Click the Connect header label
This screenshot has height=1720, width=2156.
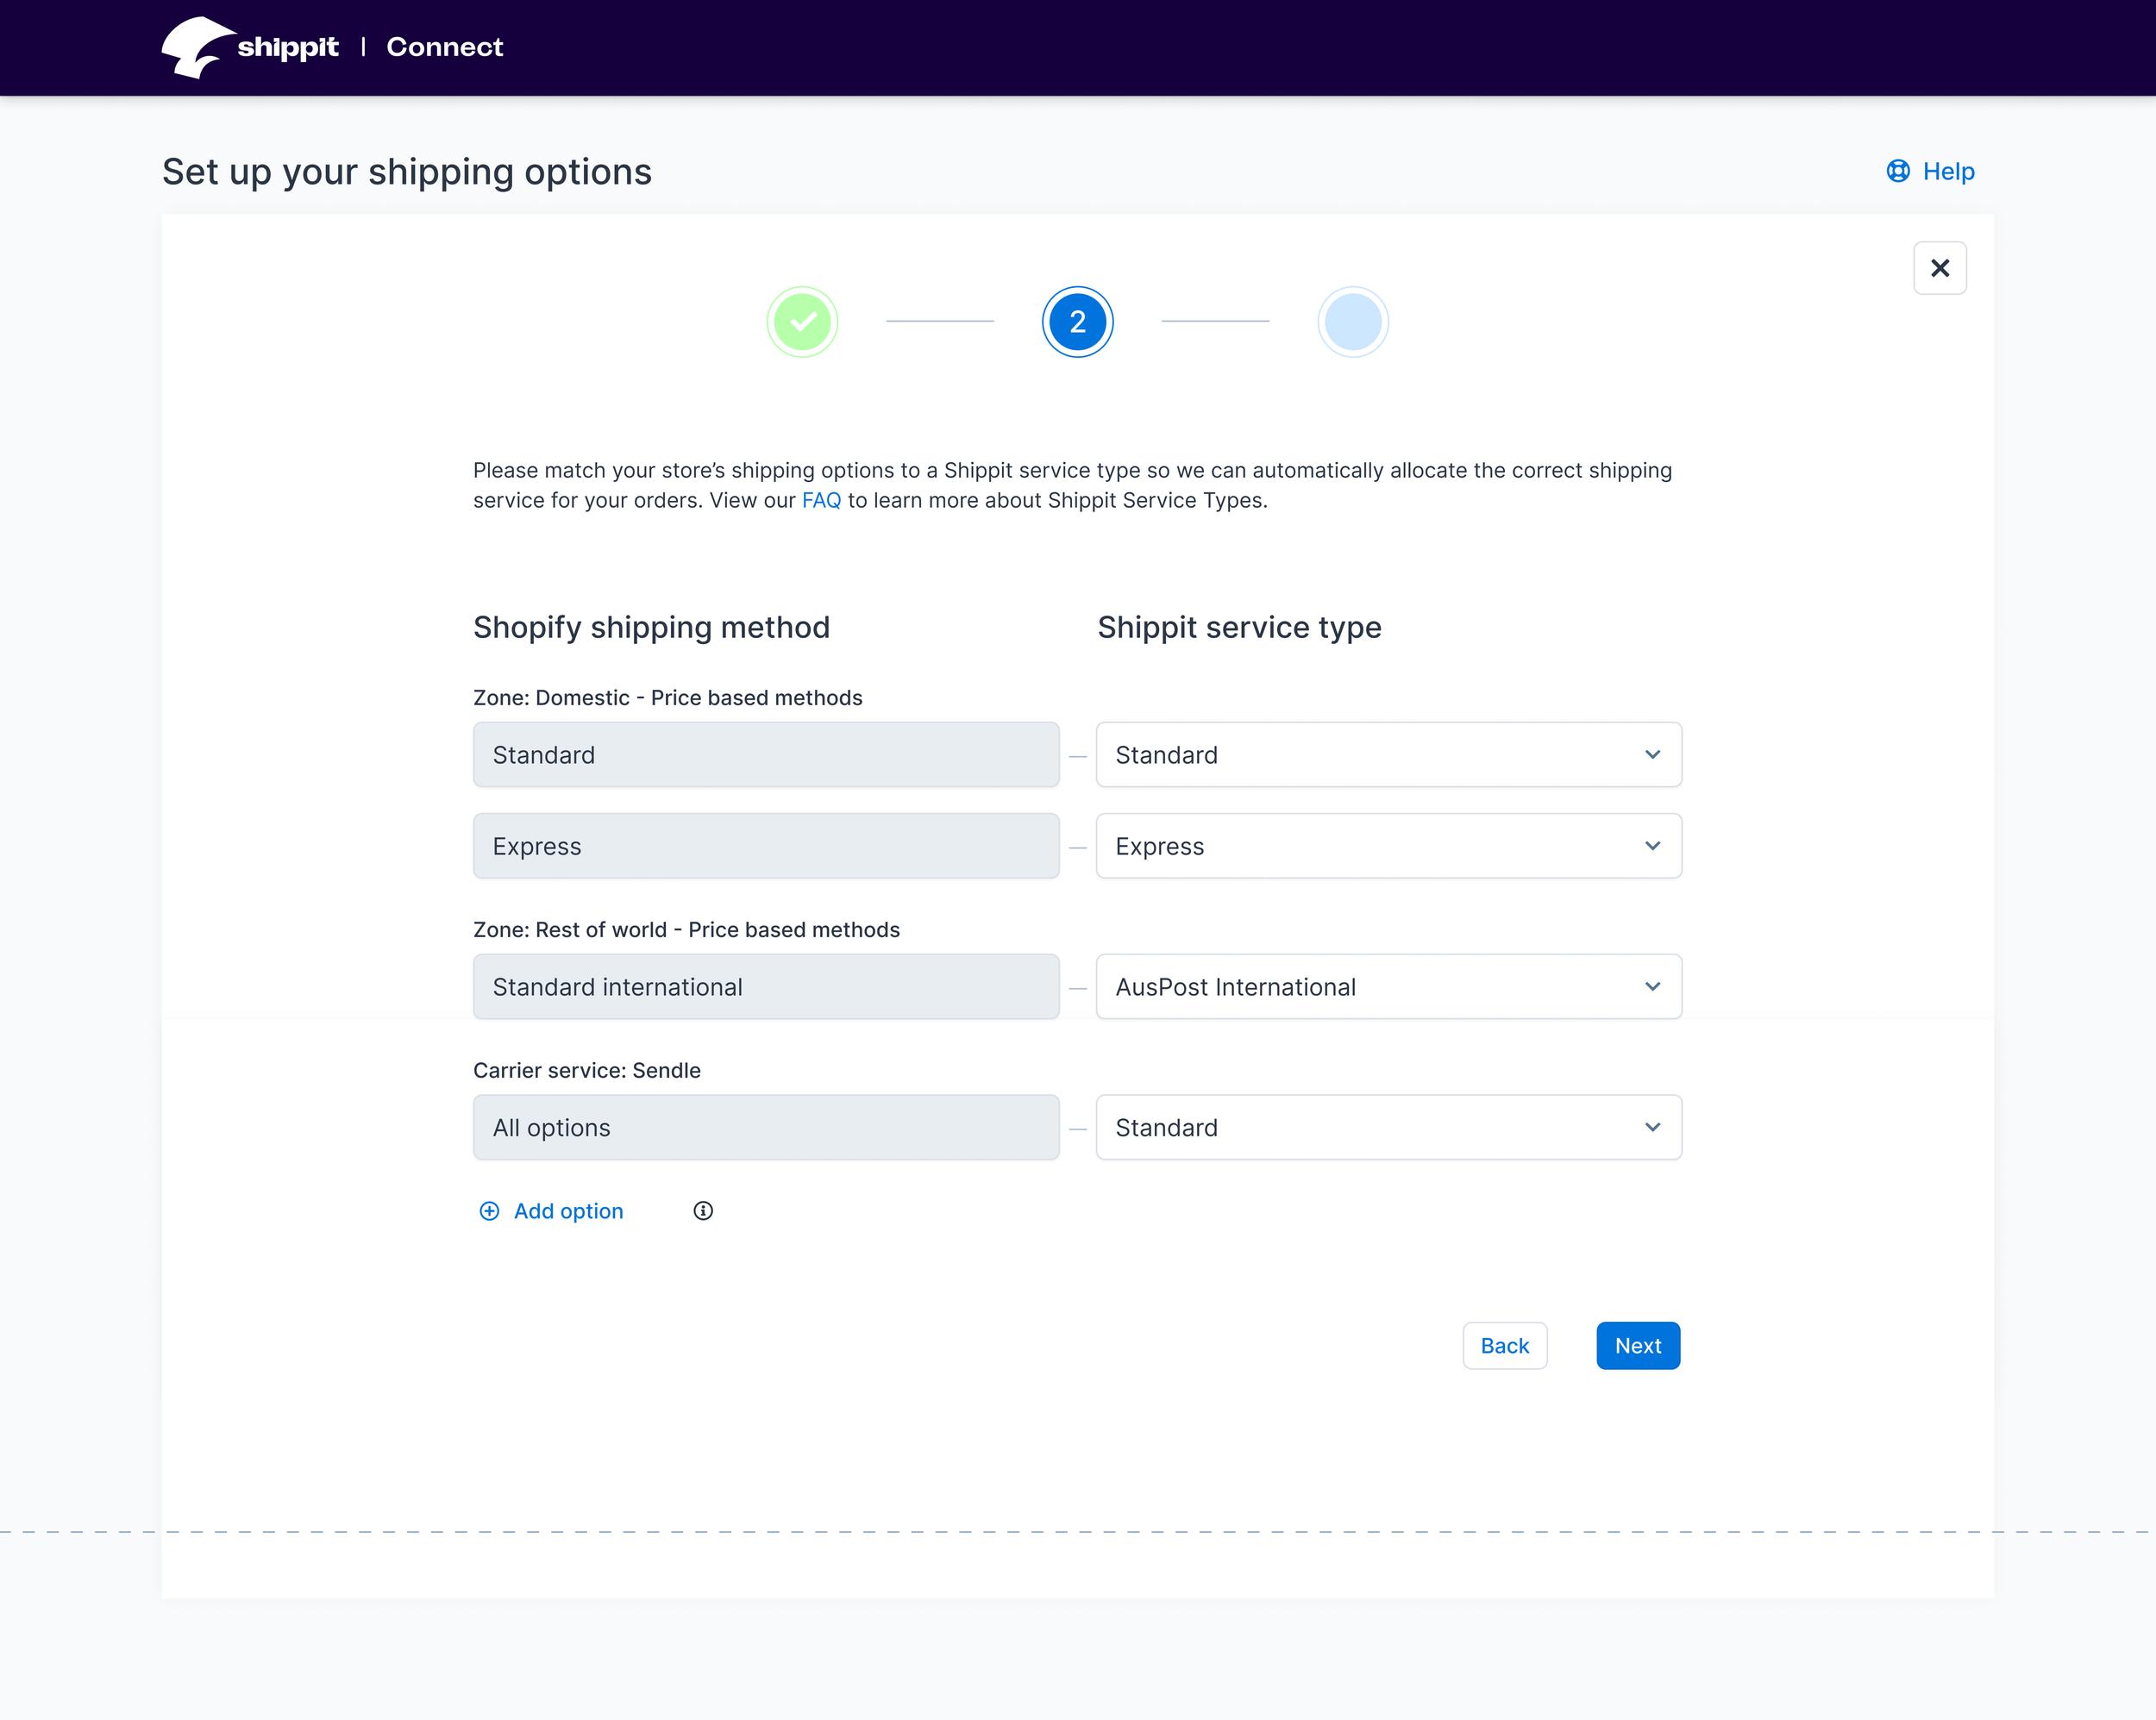tap(445, 47)
